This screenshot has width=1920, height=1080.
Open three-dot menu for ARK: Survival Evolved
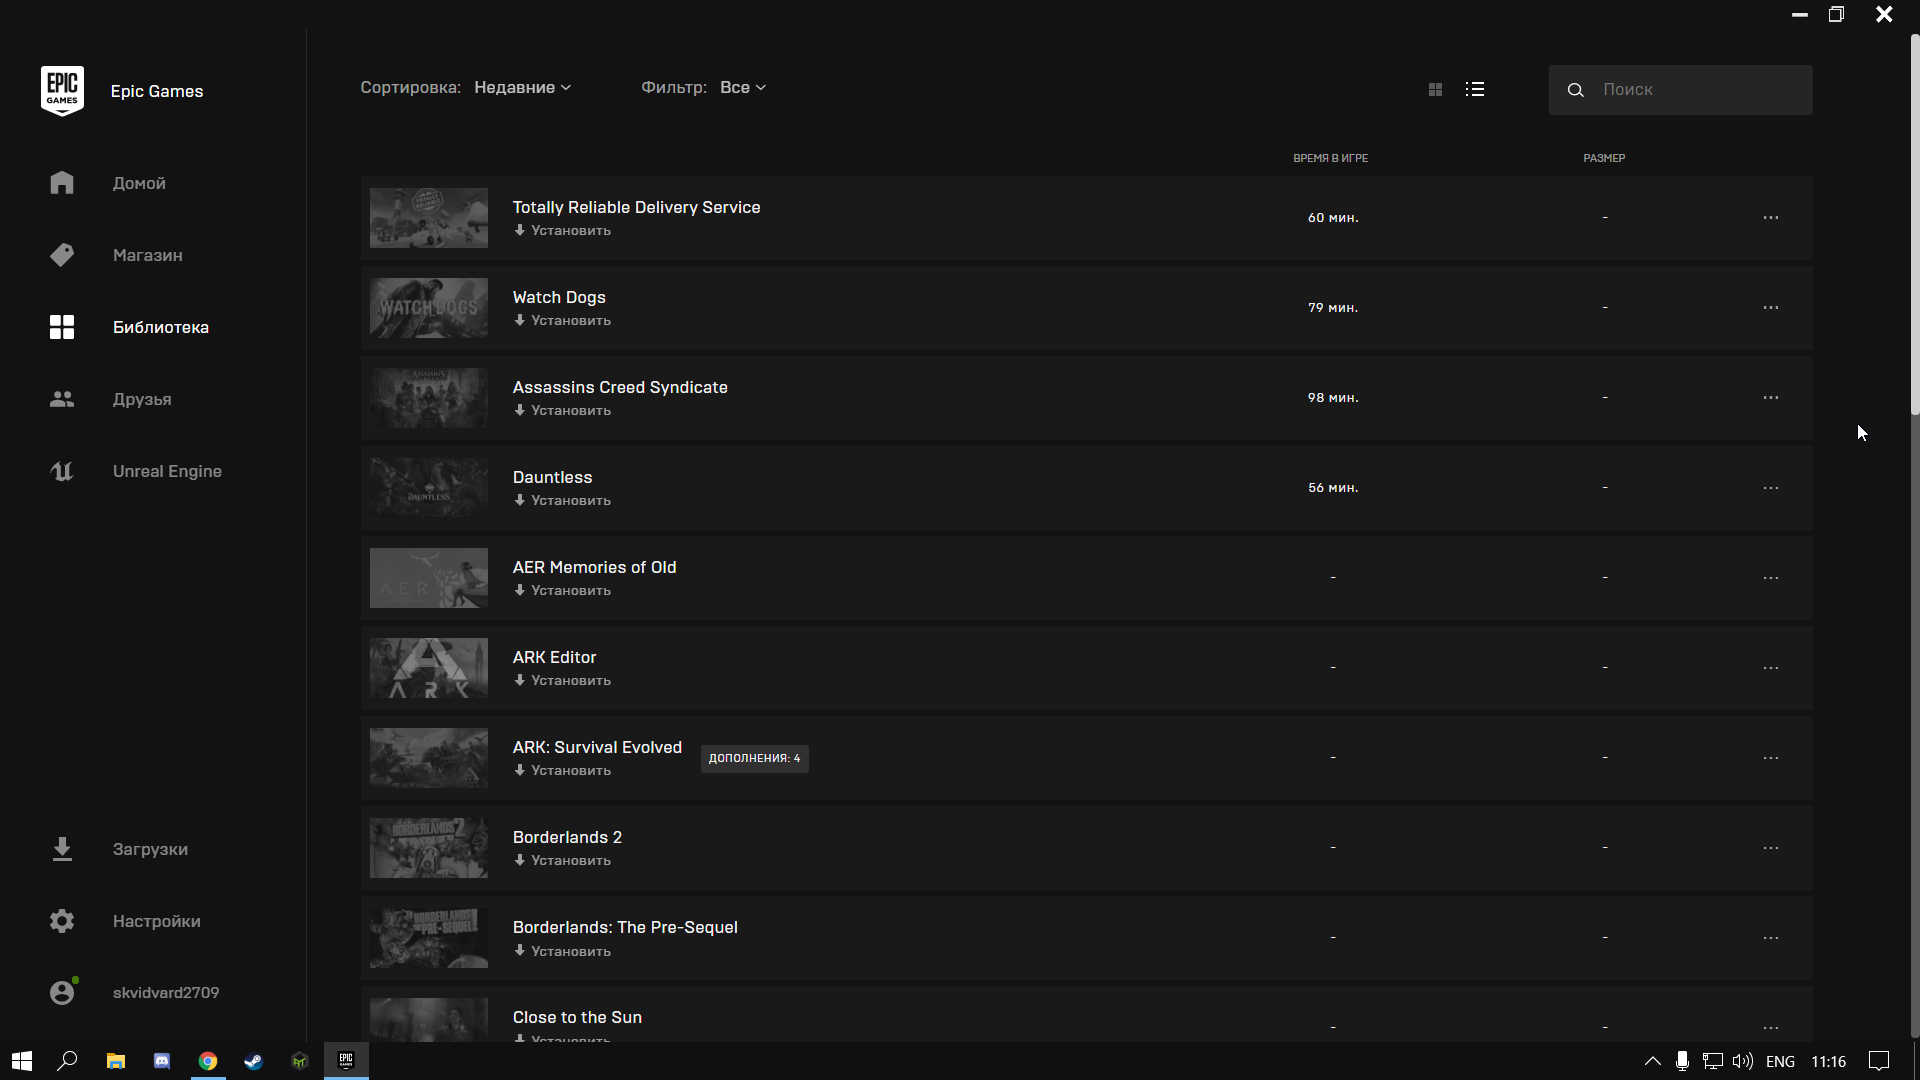point(1771,758)
